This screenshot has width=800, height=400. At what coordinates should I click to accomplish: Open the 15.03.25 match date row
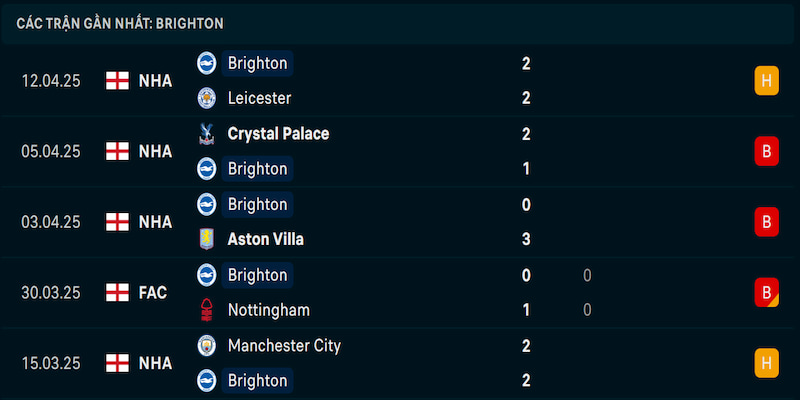(x=400, y=363)
